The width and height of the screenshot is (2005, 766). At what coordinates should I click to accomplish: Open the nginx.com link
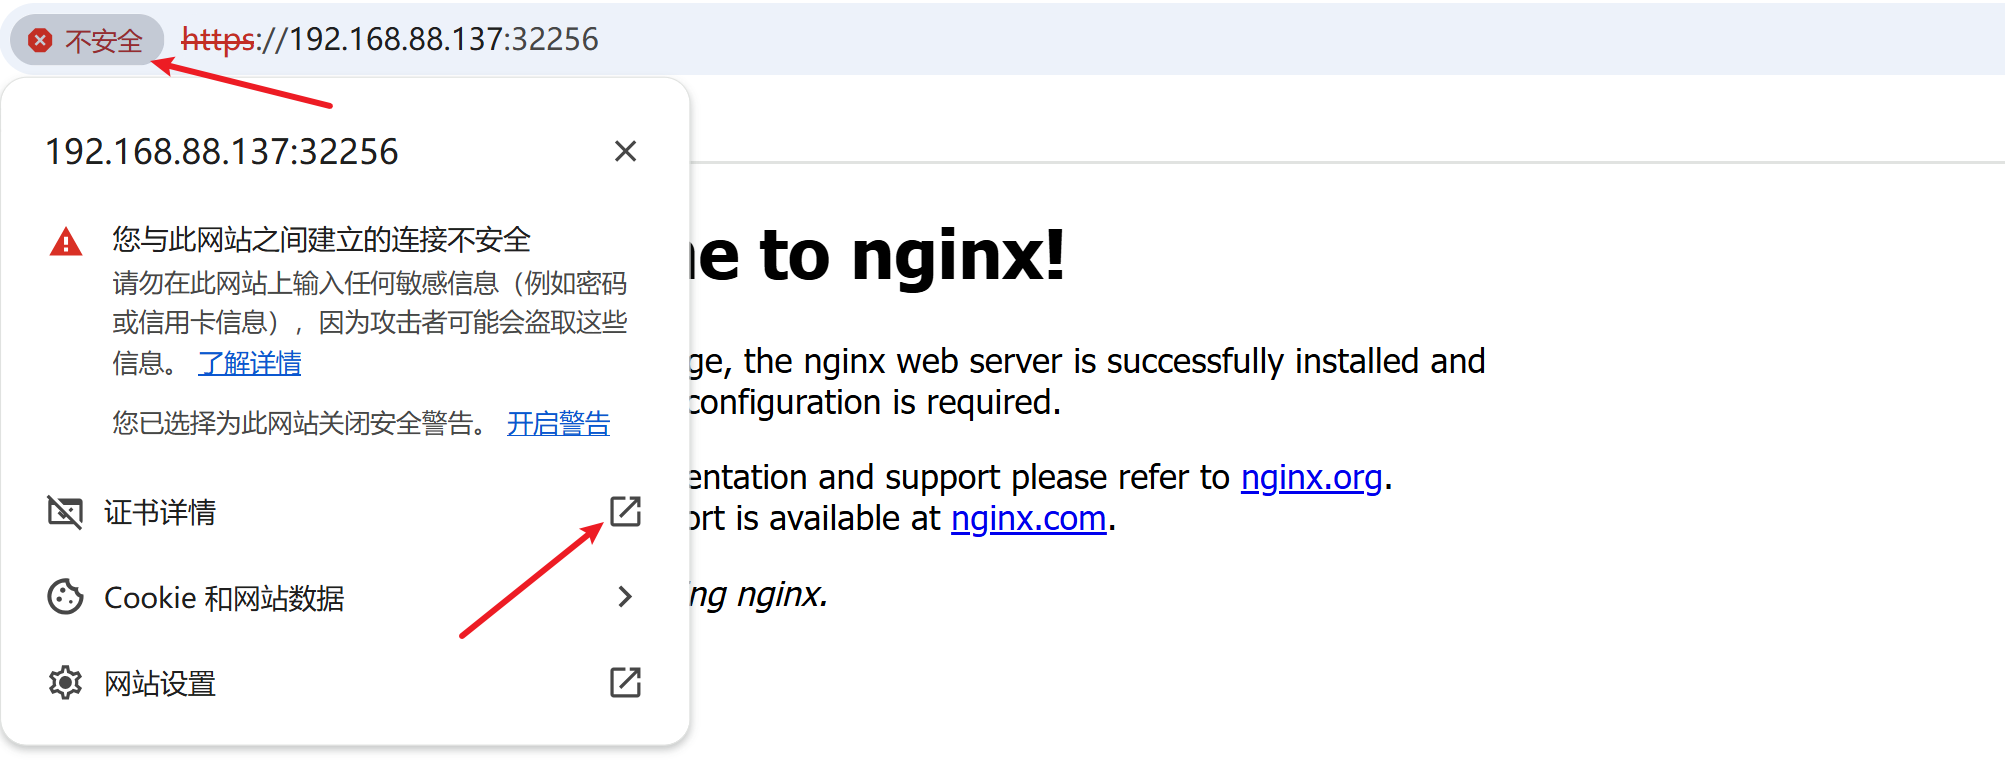click(1029, 518)
